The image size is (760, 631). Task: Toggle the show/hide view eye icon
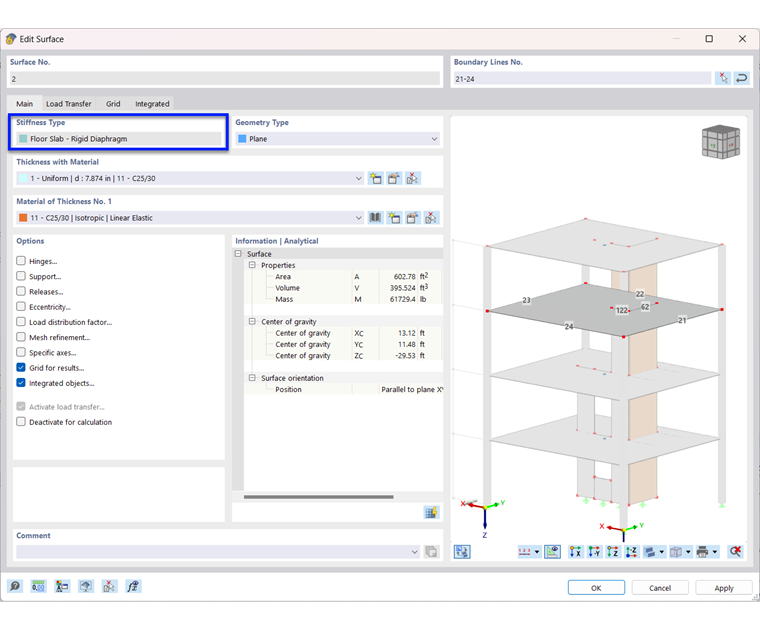click(553, 552)
